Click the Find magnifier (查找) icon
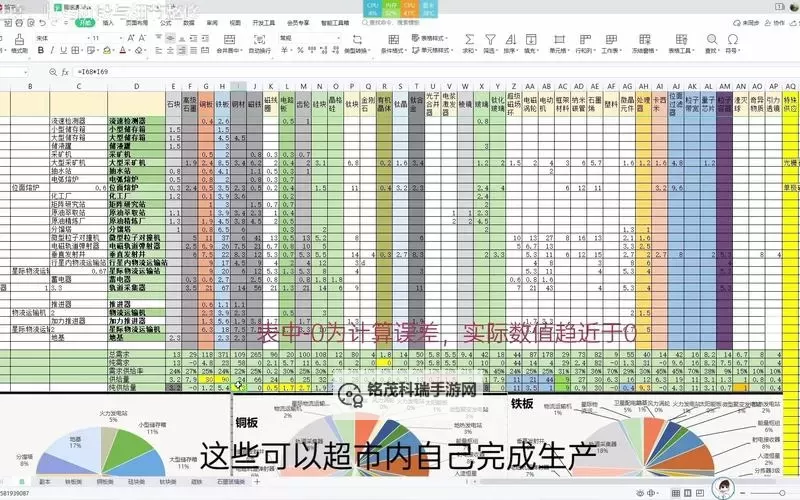The image size is (800, 500). point(712,39)
